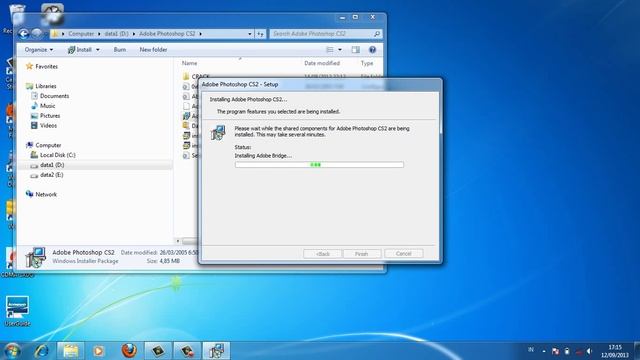
Task: Launch Internet Explorer from the taskbar
Action: pos(41,351)
